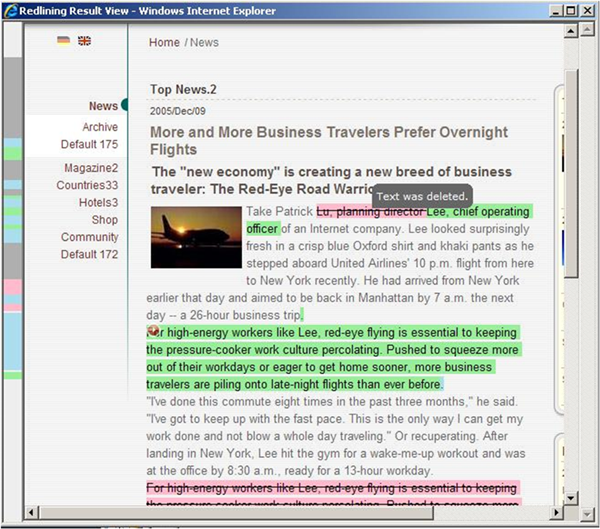Open the News breadcrumb link

(x=204, y=43)
